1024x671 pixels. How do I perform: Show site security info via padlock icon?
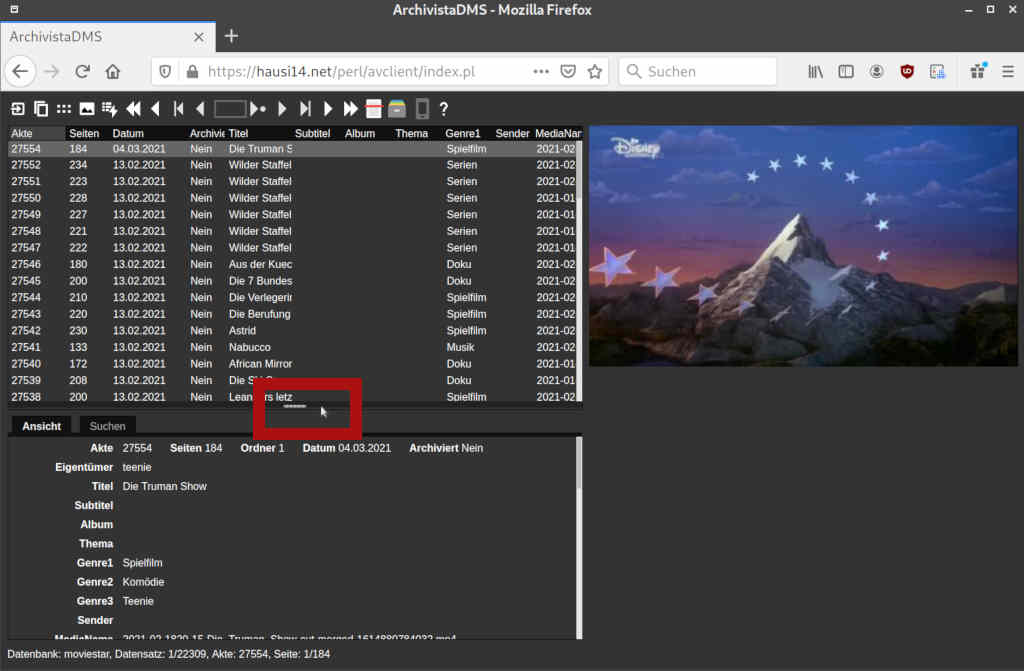[x=192, y=71]
